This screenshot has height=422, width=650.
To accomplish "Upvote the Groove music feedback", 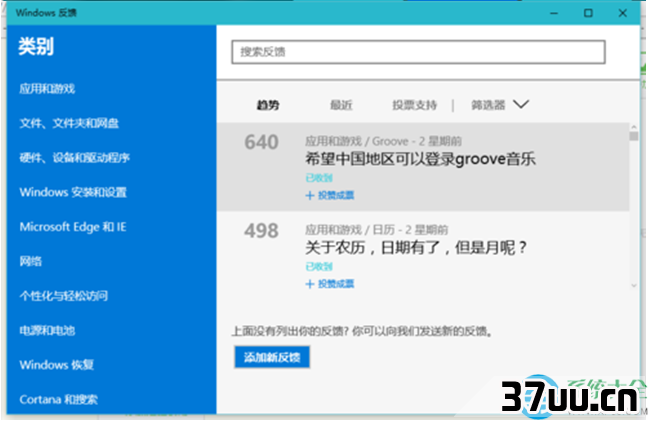I will pyautogui.click(x=330, y=195).
